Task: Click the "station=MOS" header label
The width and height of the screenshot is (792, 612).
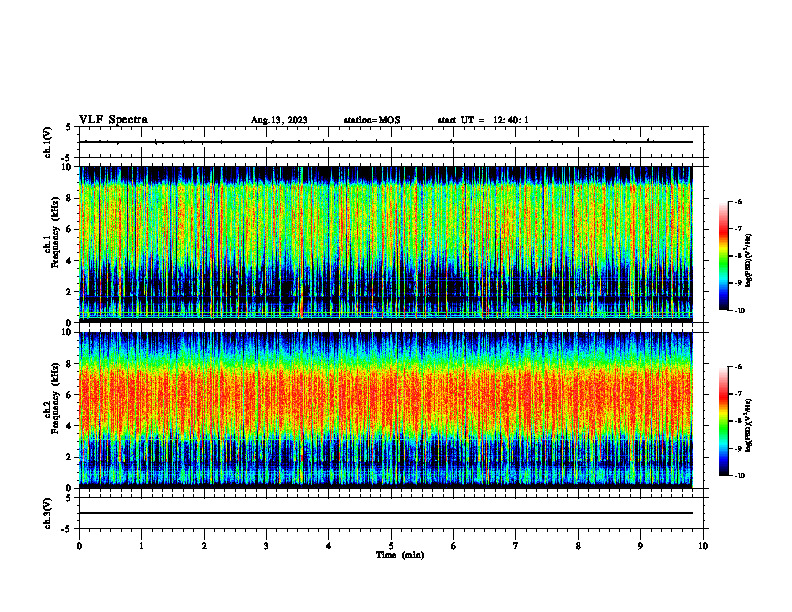Action: tap(372, 120)
